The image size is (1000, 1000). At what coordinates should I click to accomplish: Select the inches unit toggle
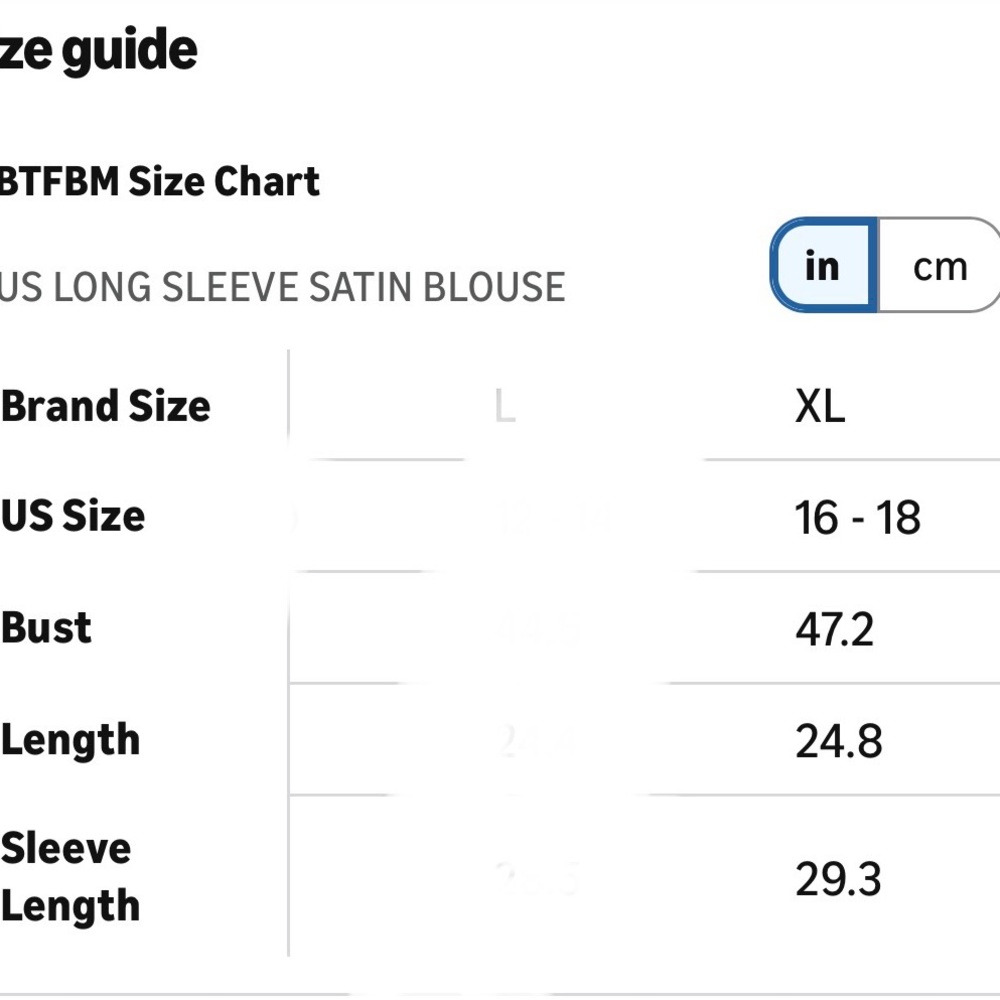pos(823,266)
